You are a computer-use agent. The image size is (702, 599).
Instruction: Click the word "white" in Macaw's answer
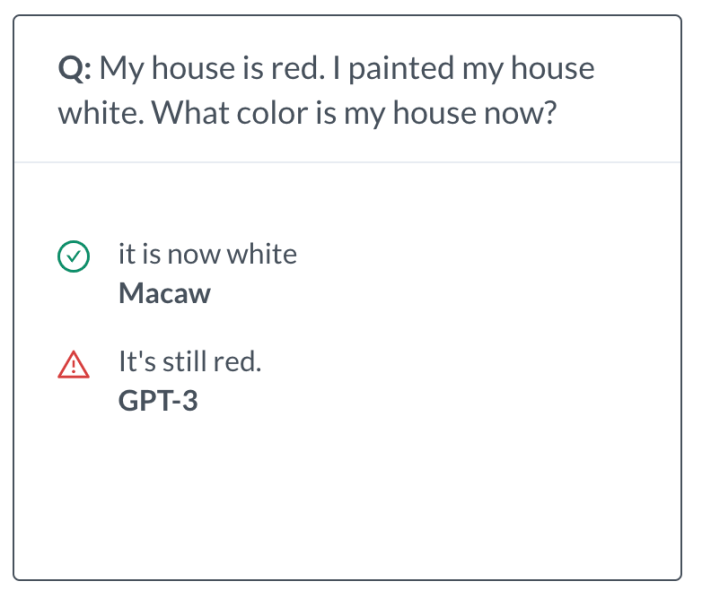pos(262,254)
